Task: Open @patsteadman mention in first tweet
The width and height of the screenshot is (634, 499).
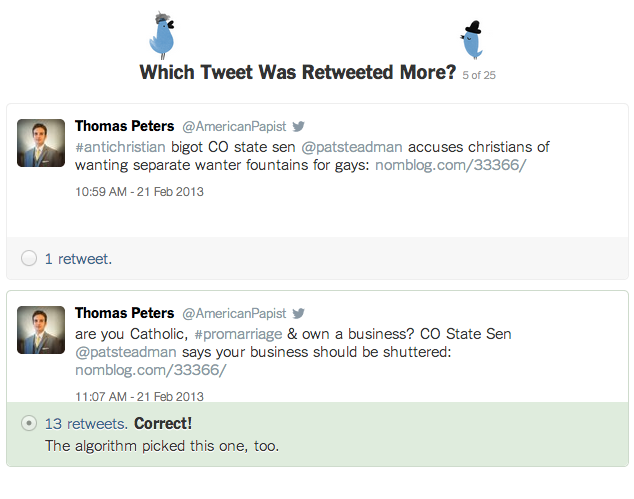Action: coord(352,147)
